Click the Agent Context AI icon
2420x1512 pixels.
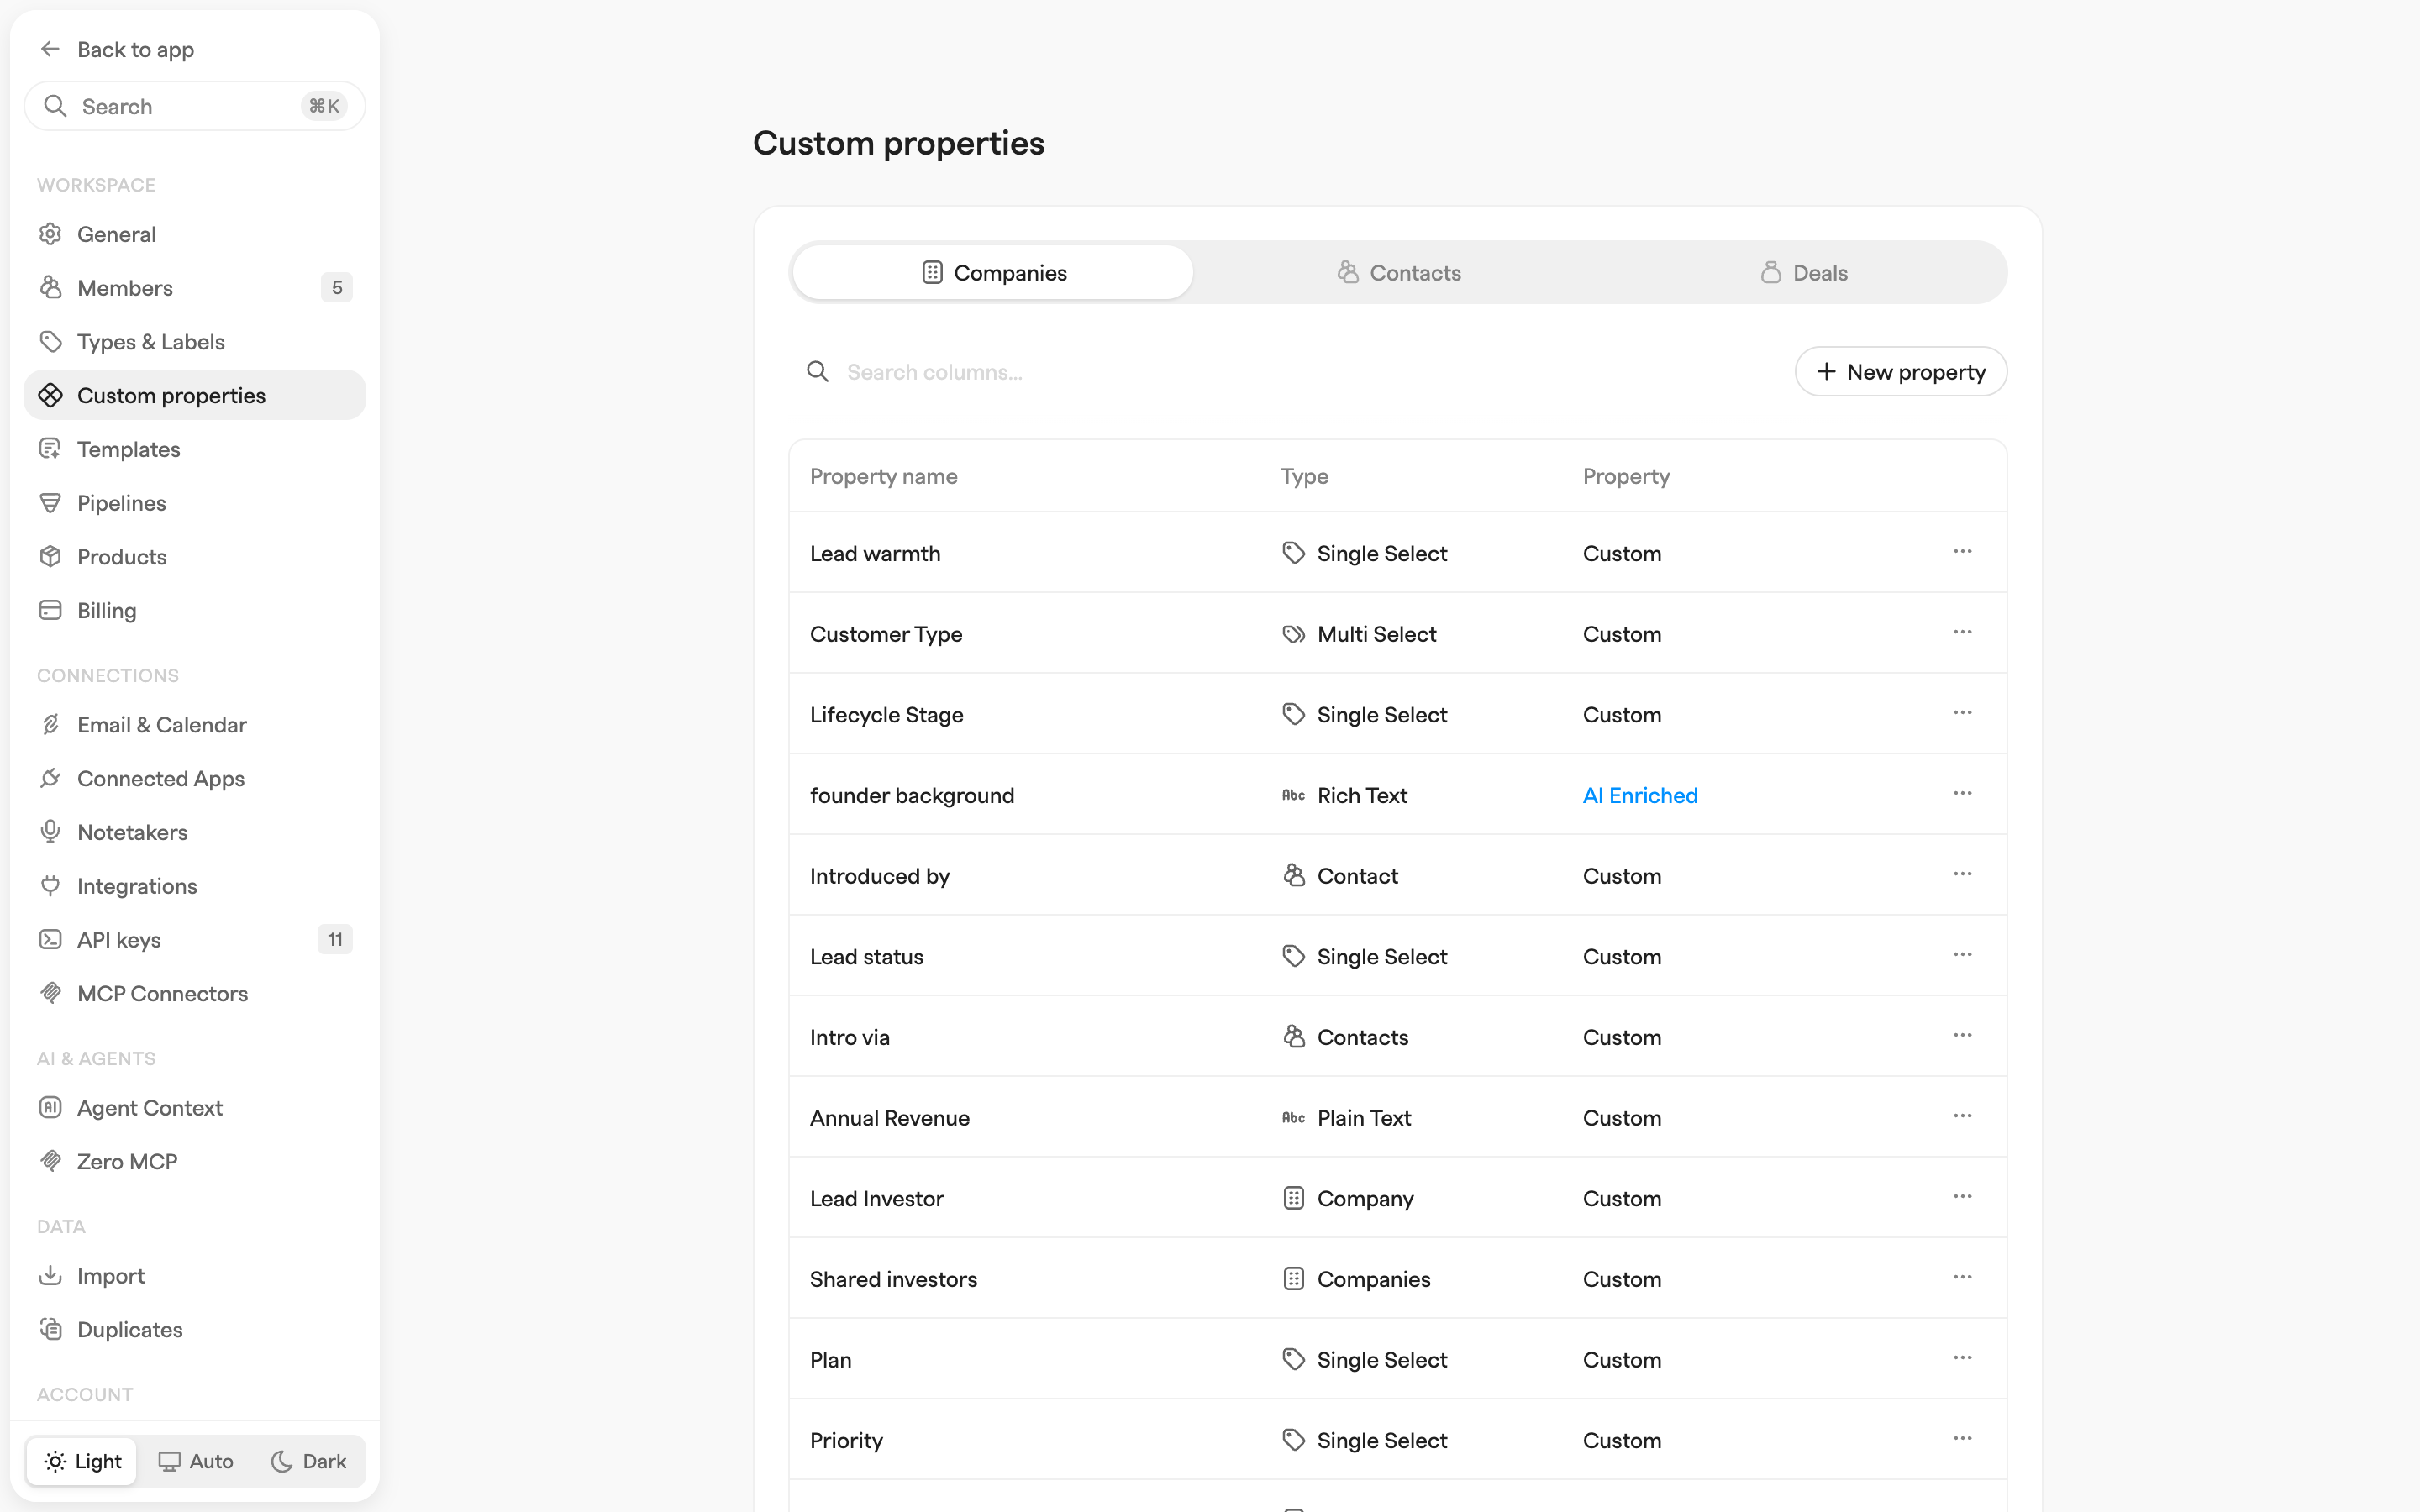(x=50, y=1108)
